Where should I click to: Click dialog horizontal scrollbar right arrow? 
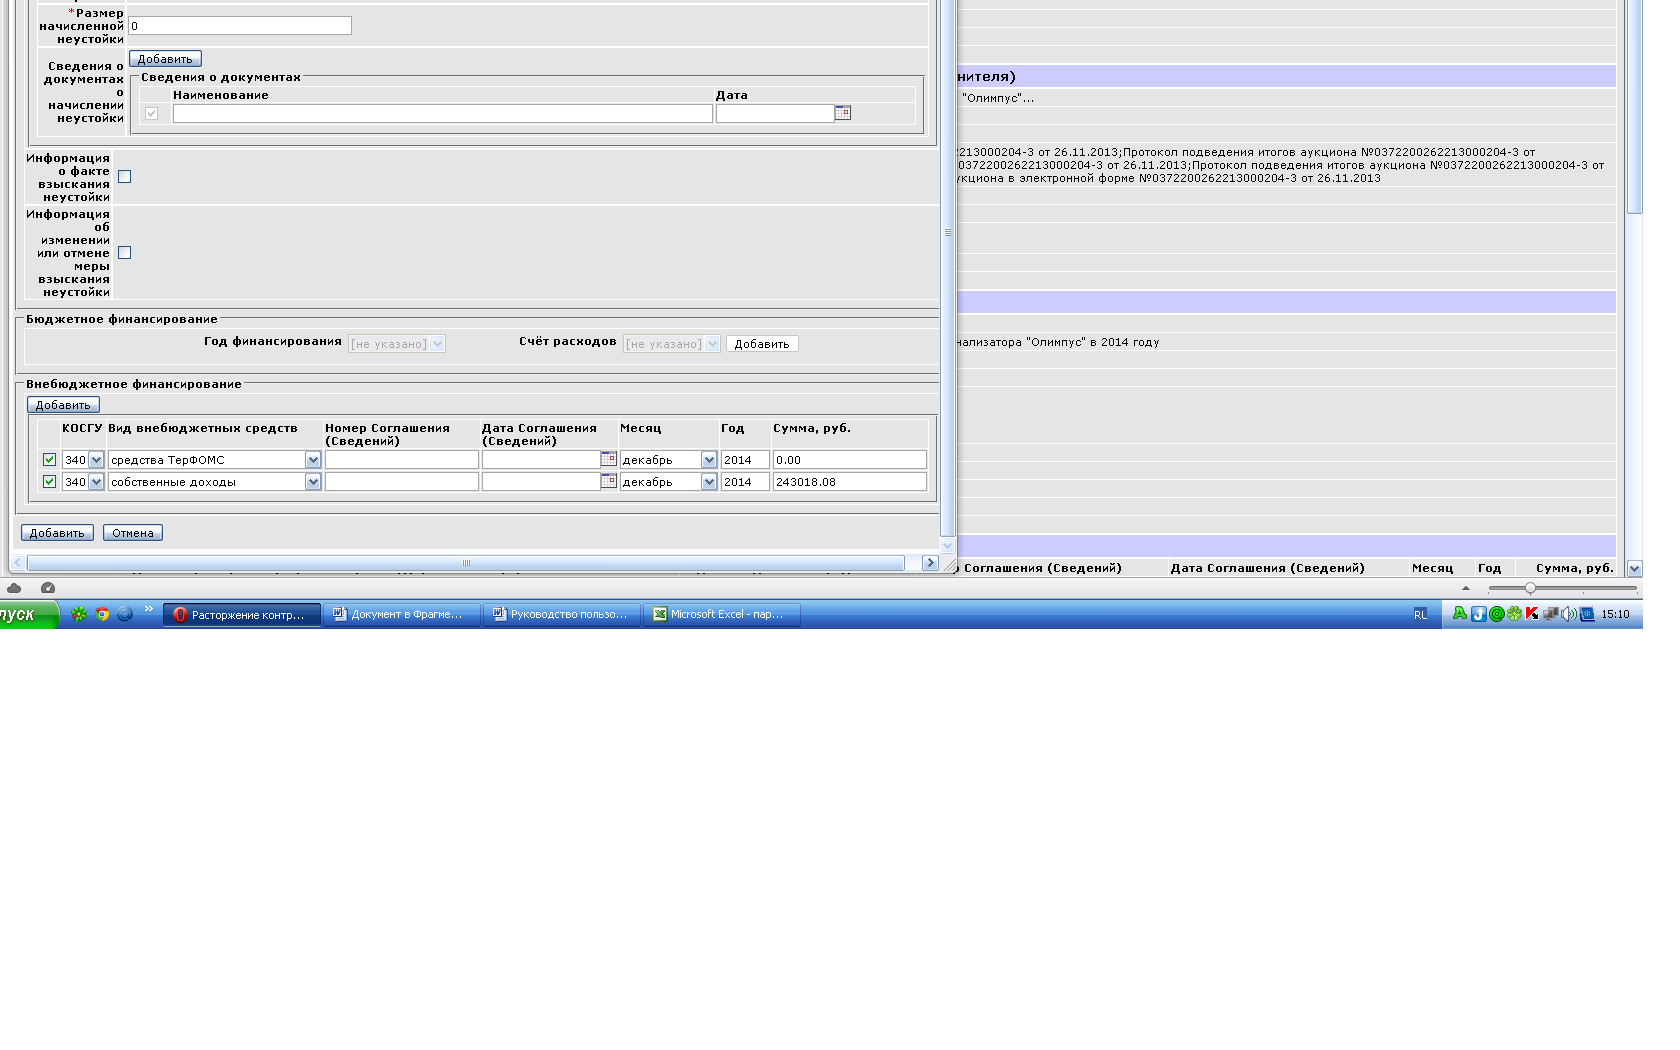[930, 563]
